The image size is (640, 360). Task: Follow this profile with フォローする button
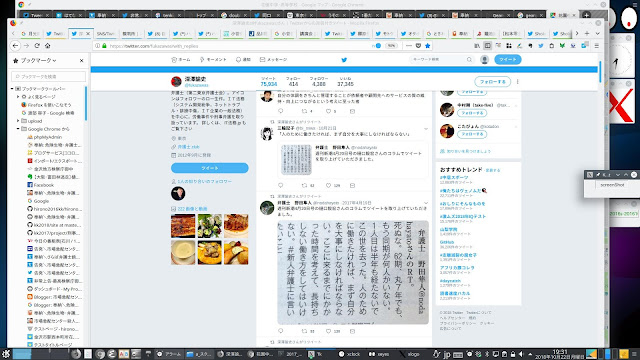pyautogui.click(x=492, y=82)
